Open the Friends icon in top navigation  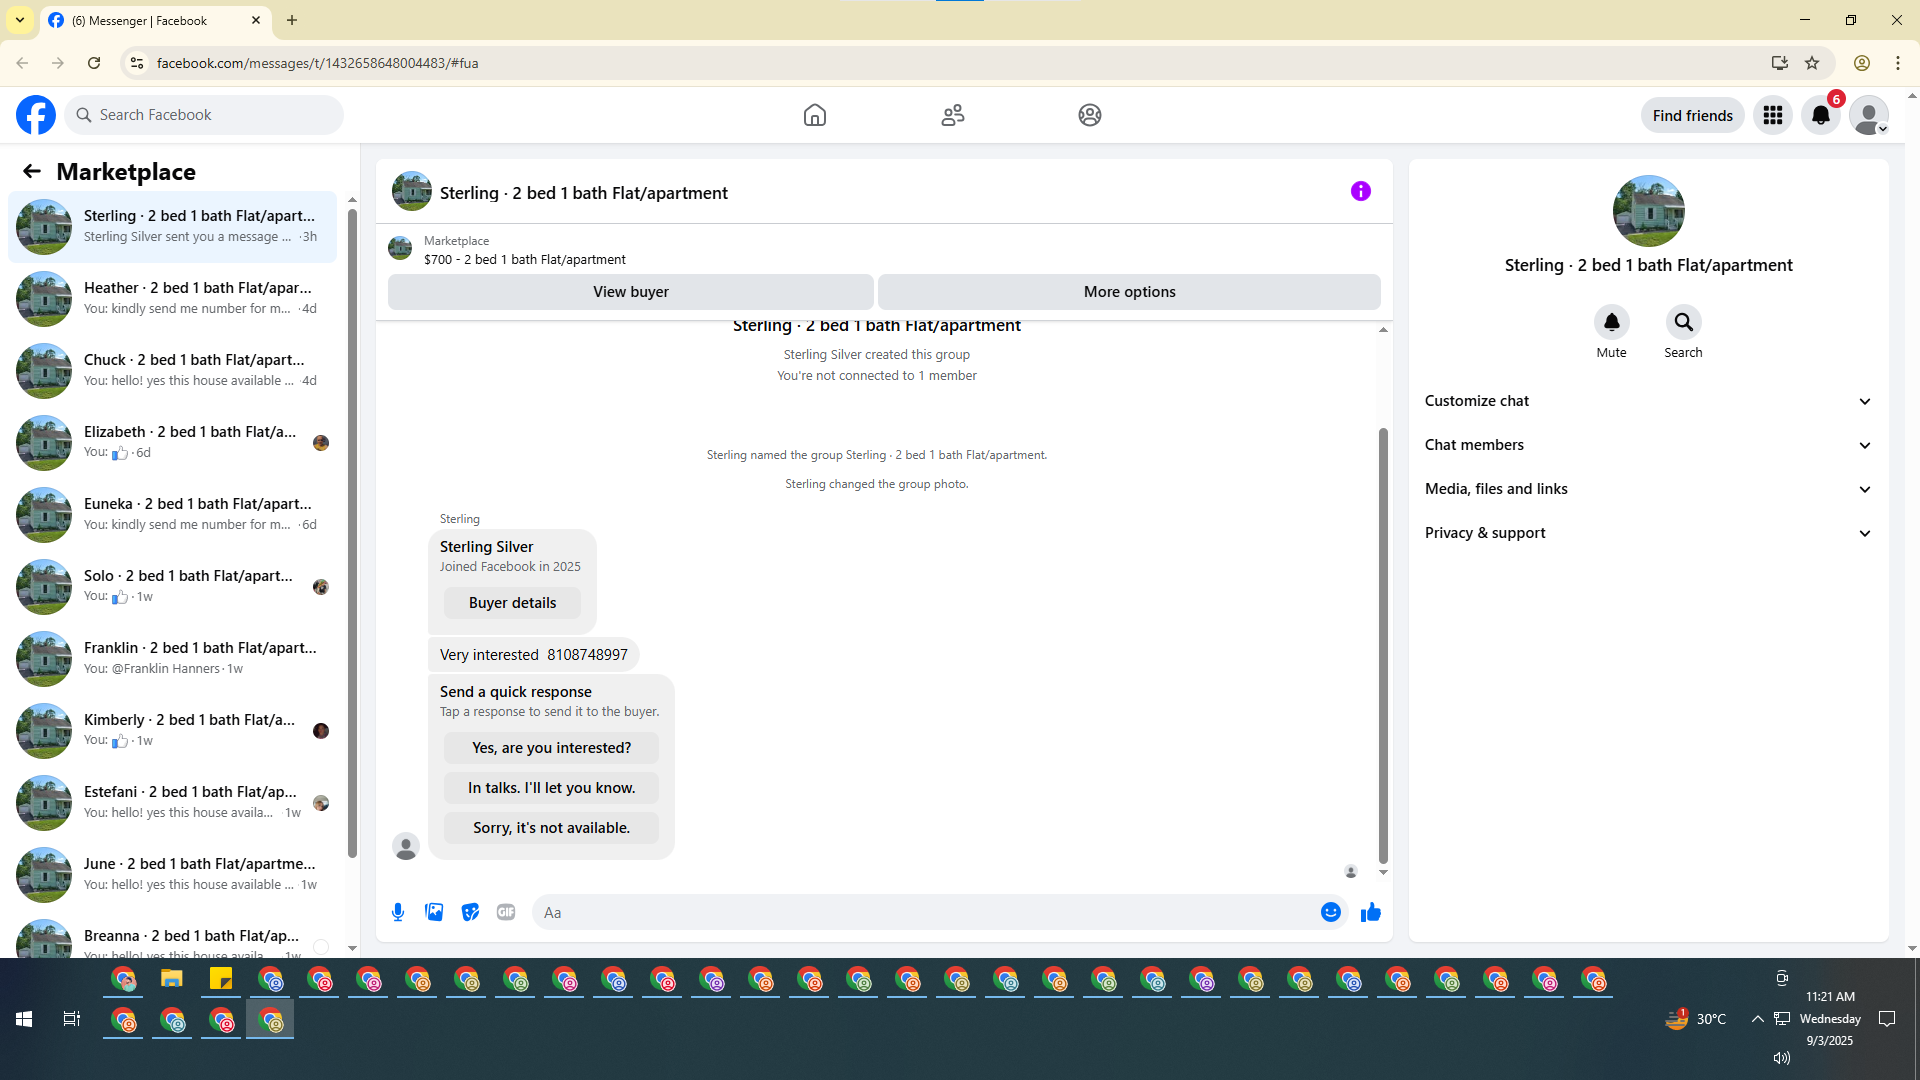pos(953,115)
